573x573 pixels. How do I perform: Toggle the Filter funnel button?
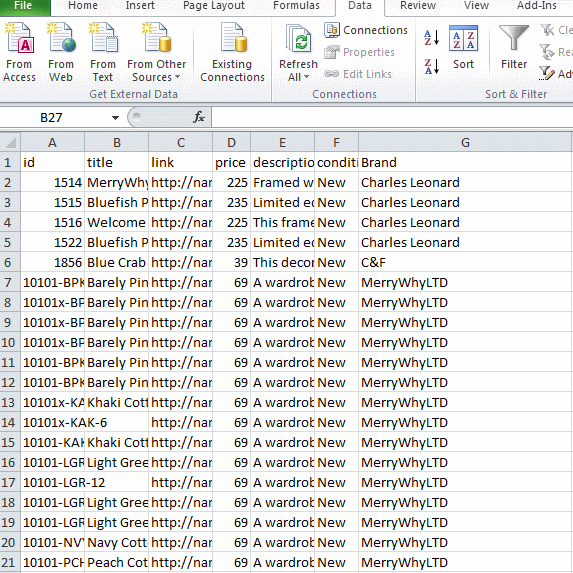[x=514, y=38]
